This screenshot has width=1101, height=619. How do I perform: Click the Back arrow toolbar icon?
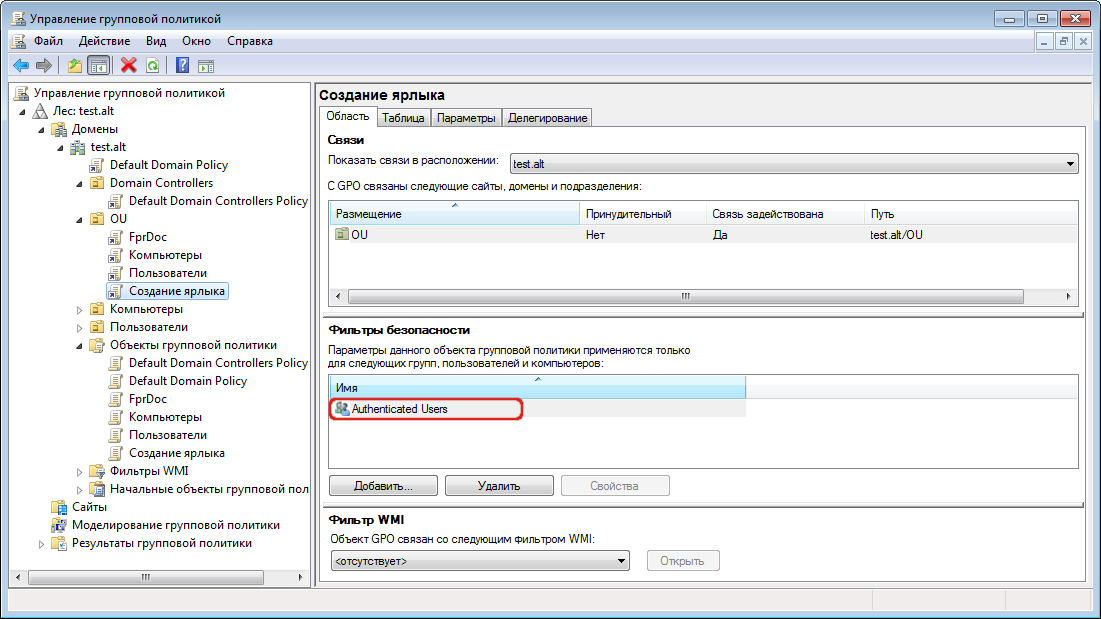pyautogui.click(x=21, y=65)
